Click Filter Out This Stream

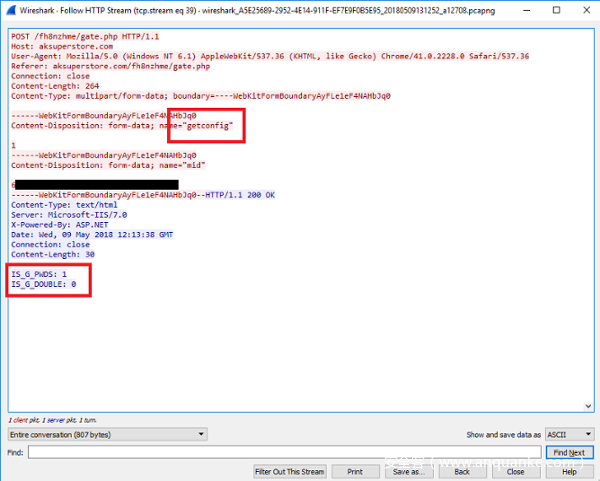click(x=290, y=471)
